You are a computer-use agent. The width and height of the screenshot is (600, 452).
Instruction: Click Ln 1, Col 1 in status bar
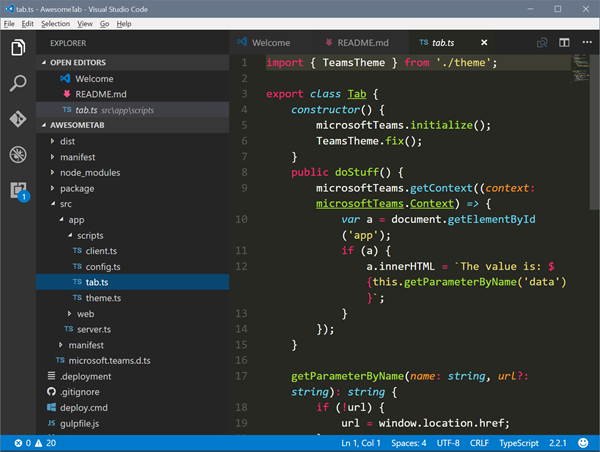point(361,443)
